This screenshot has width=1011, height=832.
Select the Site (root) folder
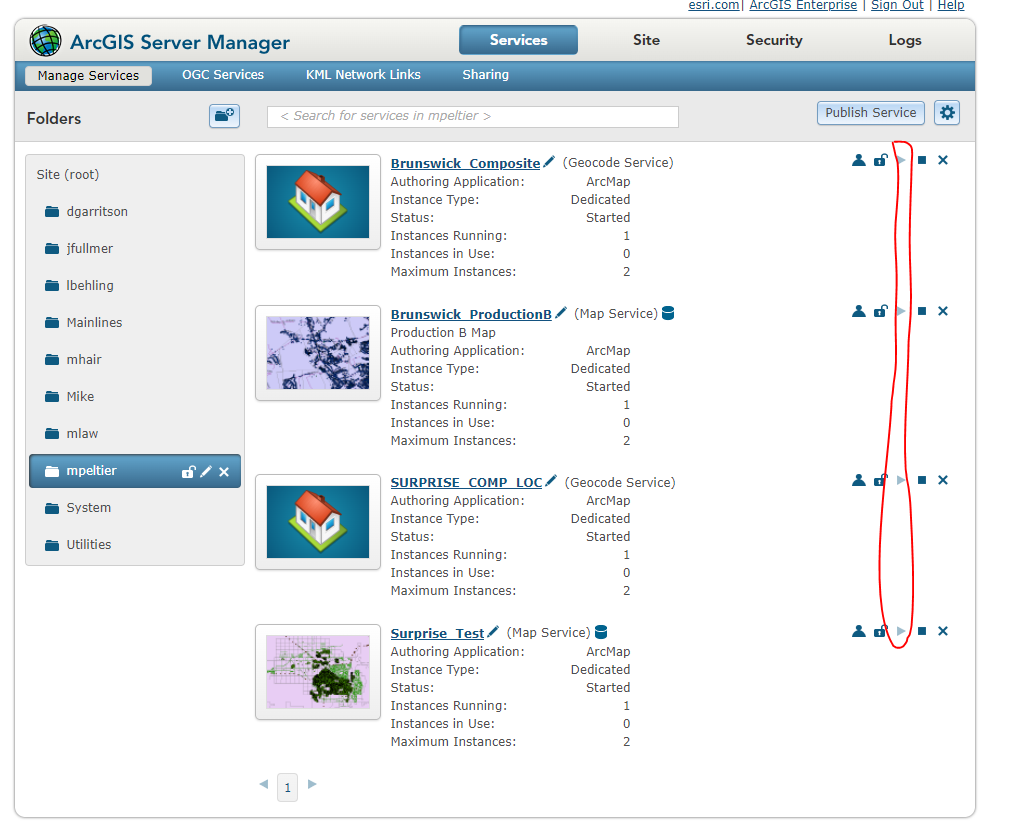[68, 175]
